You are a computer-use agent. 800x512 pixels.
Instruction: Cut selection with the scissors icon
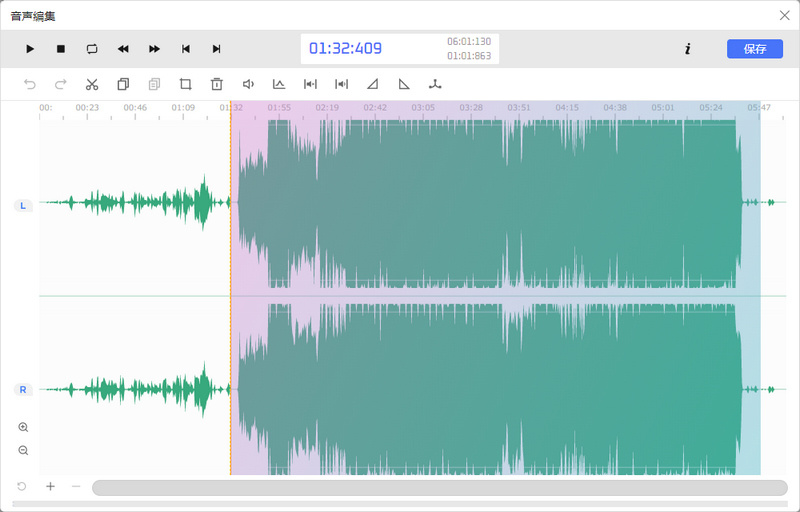click(x=92, y=84)
